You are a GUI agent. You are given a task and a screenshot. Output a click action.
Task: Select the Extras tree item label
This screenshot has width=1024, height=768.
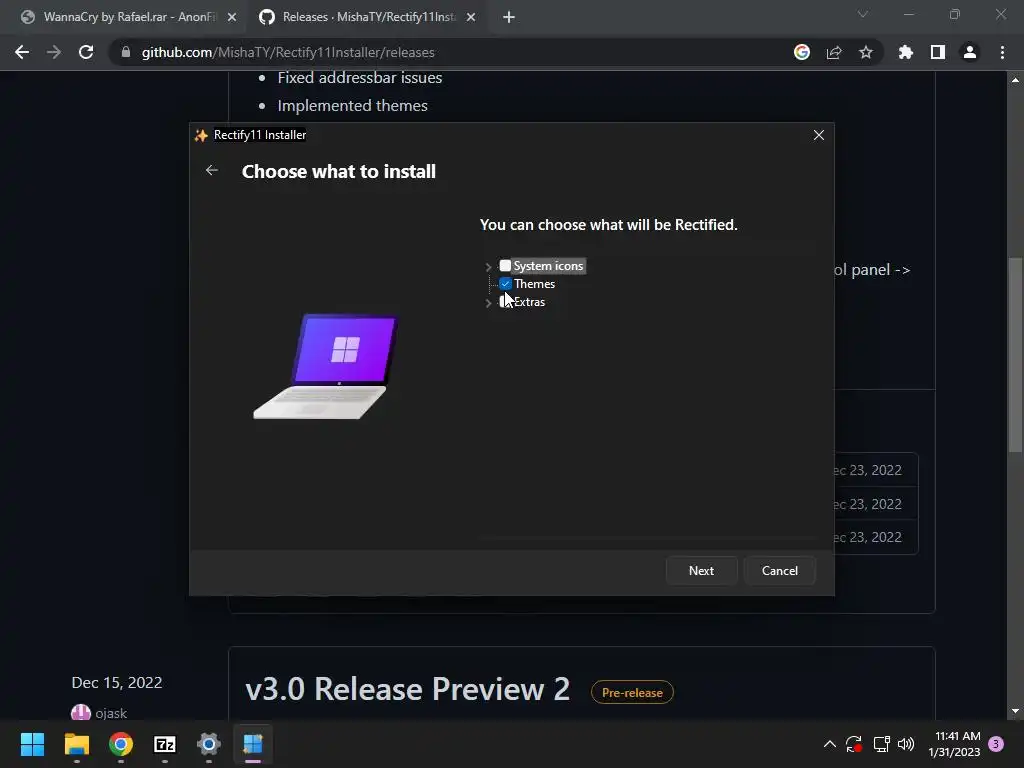click(529, 302)
